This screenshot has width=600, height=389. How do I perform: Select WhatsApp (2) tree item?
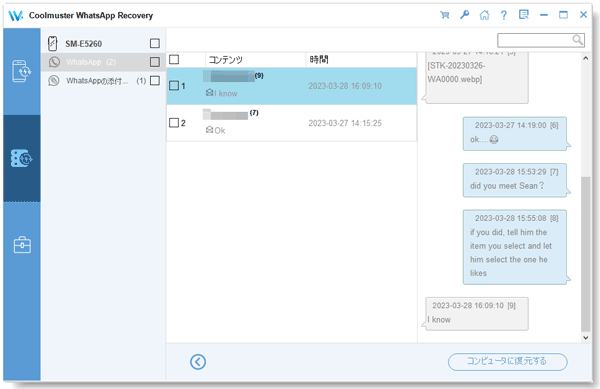coord(103,62)
